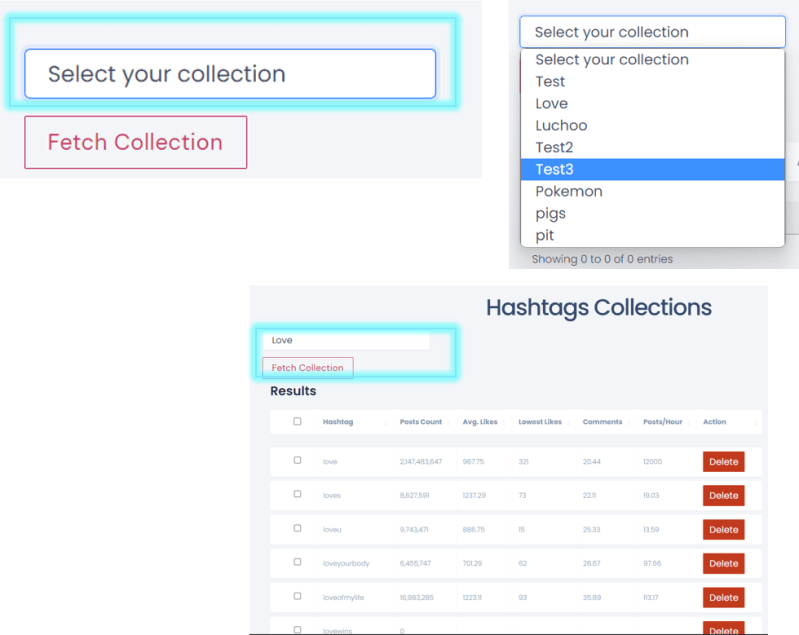Click posts/hour value 97.66
This screenshot has width=799, height=635.
coord(652,564)
